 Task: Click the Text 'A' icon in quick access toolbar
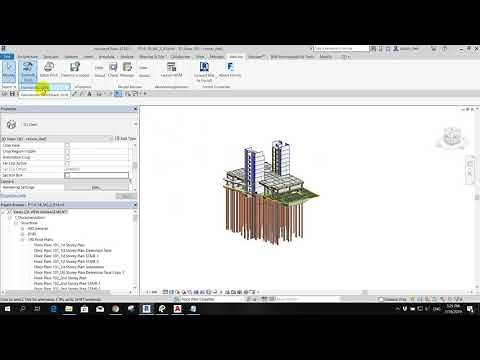[89, 94]
